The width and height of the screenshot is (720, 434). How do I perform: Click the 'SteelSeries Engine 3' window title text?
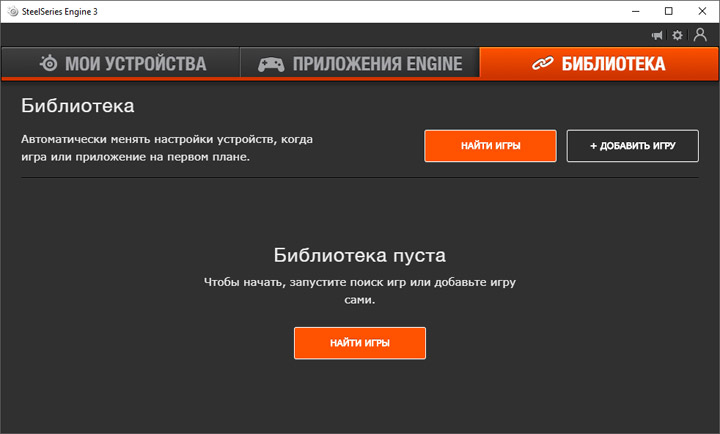(x=60, y=11)
